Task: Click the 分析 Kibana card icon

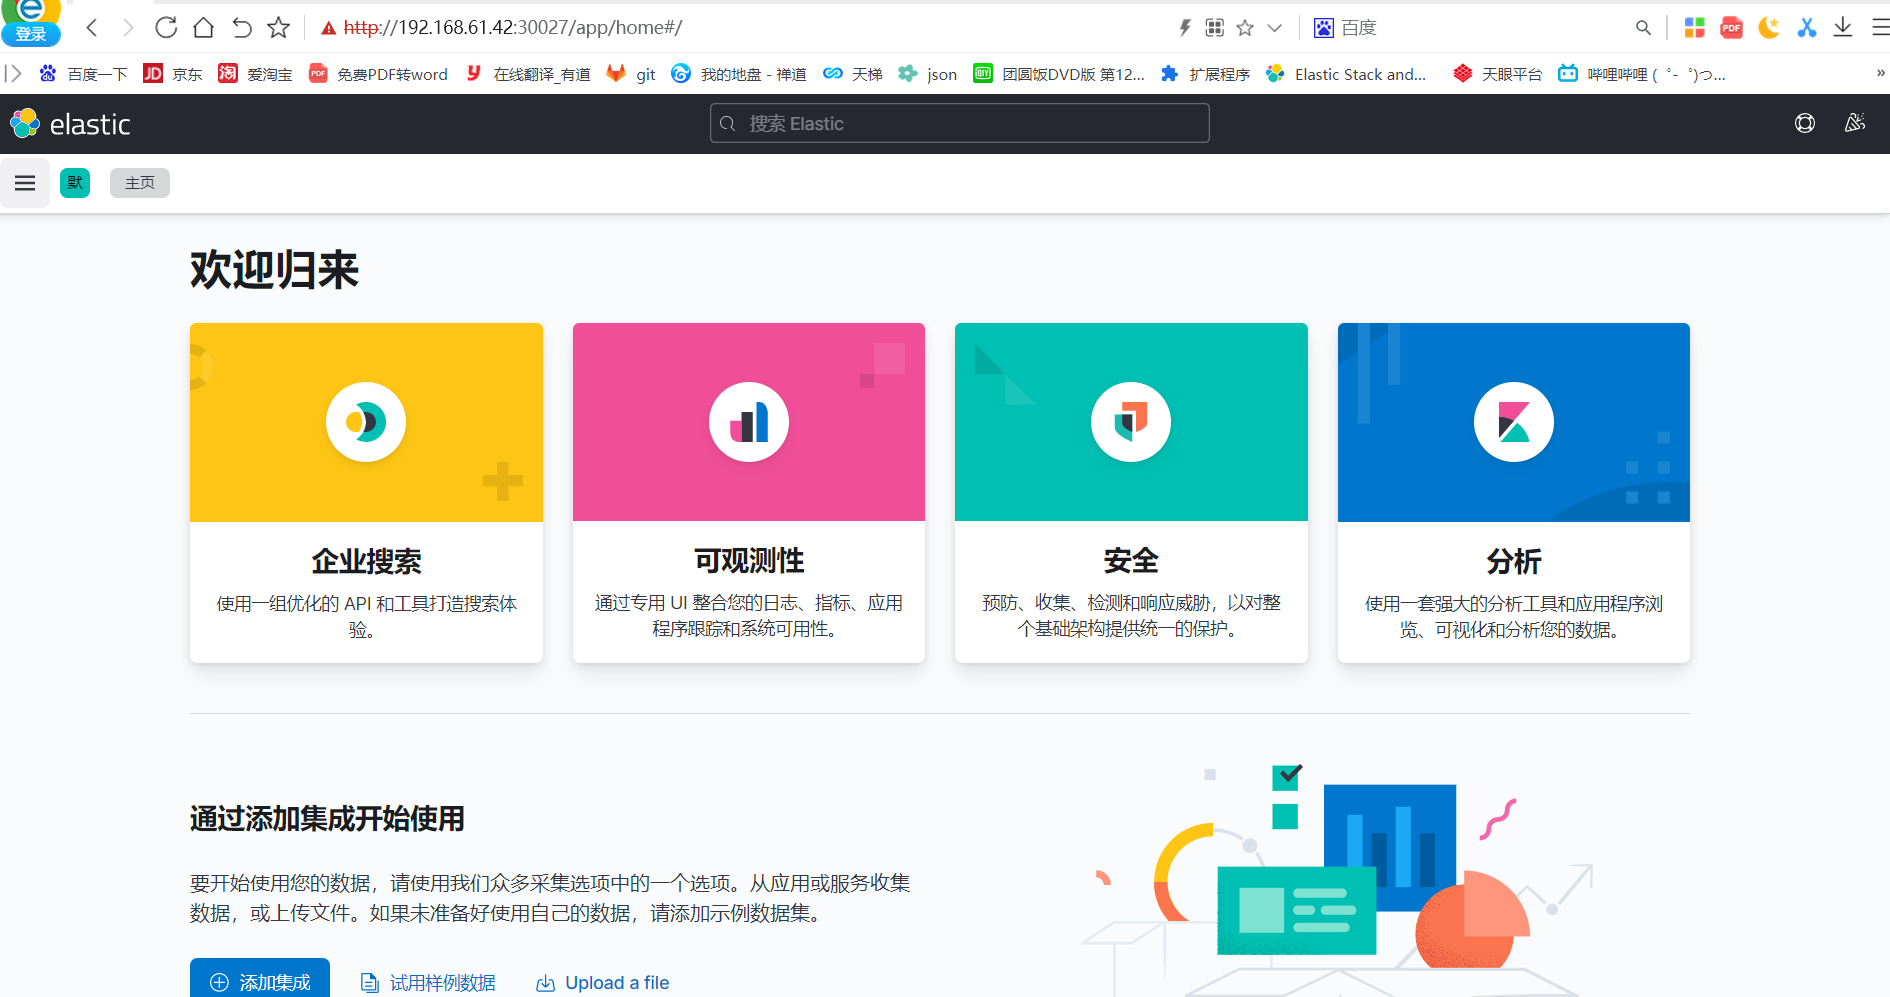Action: [x=1513, y=422]
